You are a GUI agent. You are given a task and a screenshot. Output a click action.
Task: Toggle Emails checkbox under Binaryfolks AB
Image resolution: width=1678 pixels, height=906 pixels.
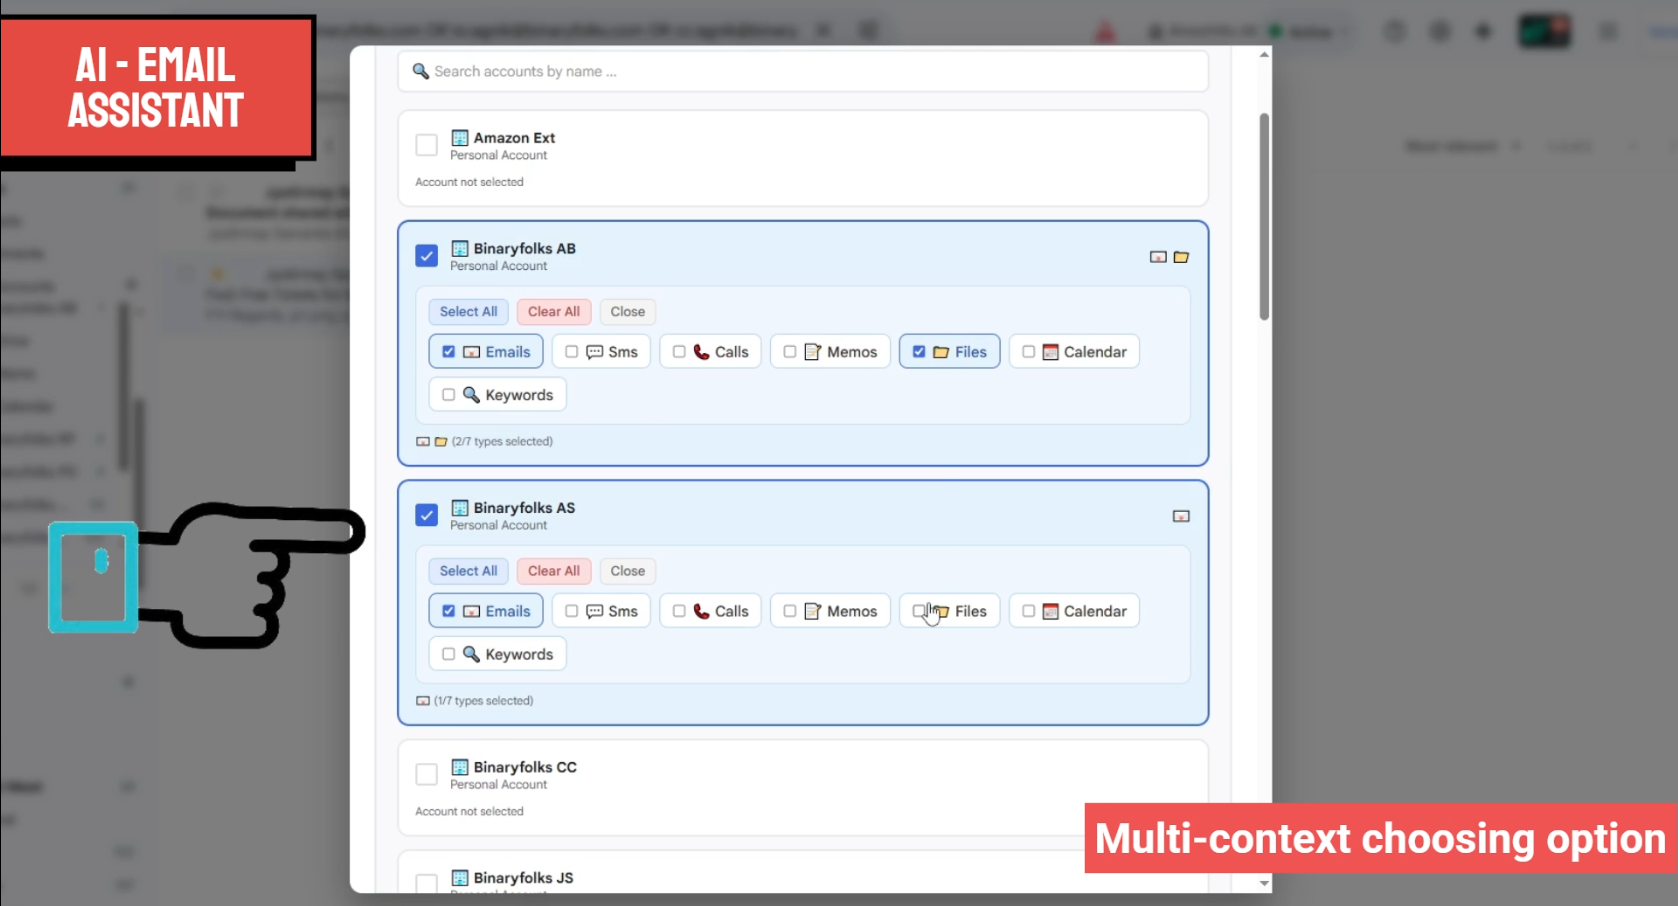(449, 352)
